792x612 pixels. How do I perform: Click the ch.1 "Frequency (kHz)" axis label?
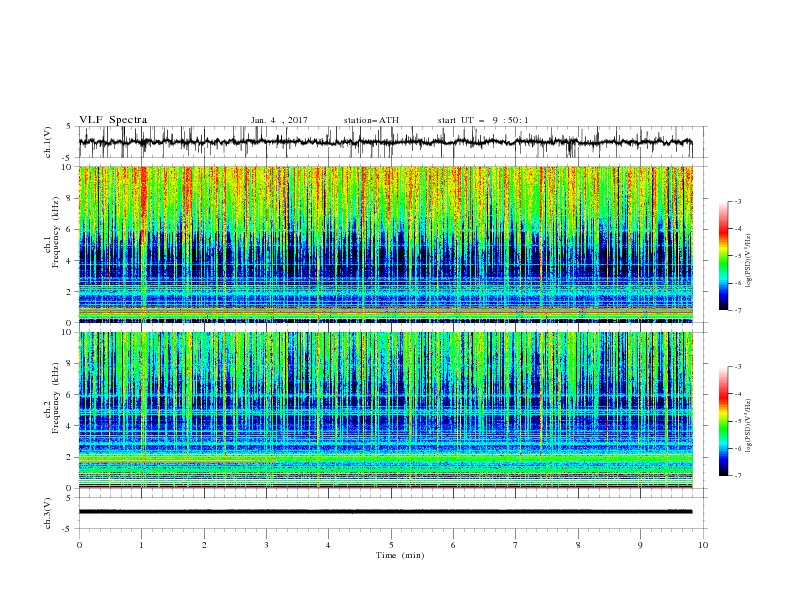pos(55,233)
